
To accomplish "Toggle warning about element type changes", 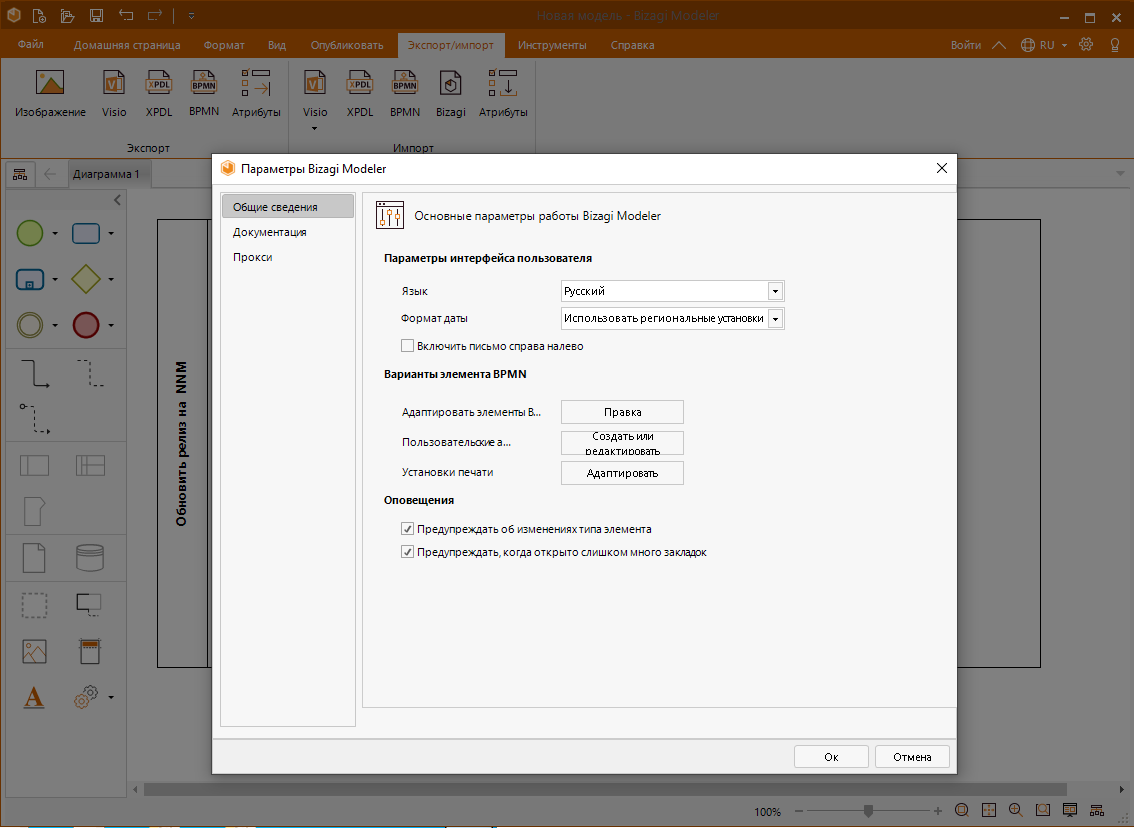I will 407,529.
